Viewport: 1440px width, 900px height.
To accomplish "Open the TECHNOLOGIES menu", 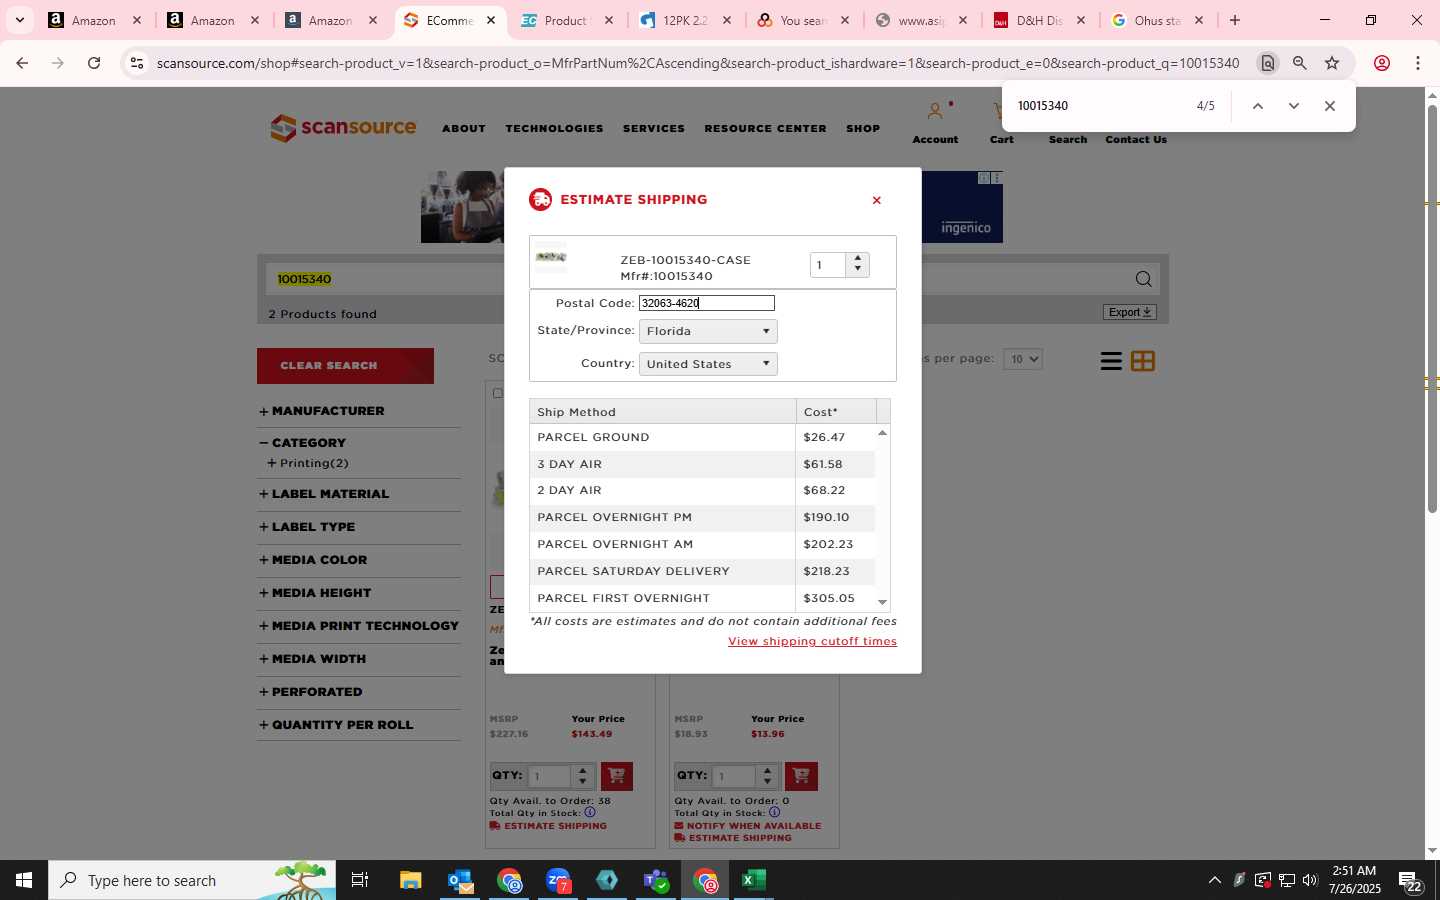I will click(554, 128).
